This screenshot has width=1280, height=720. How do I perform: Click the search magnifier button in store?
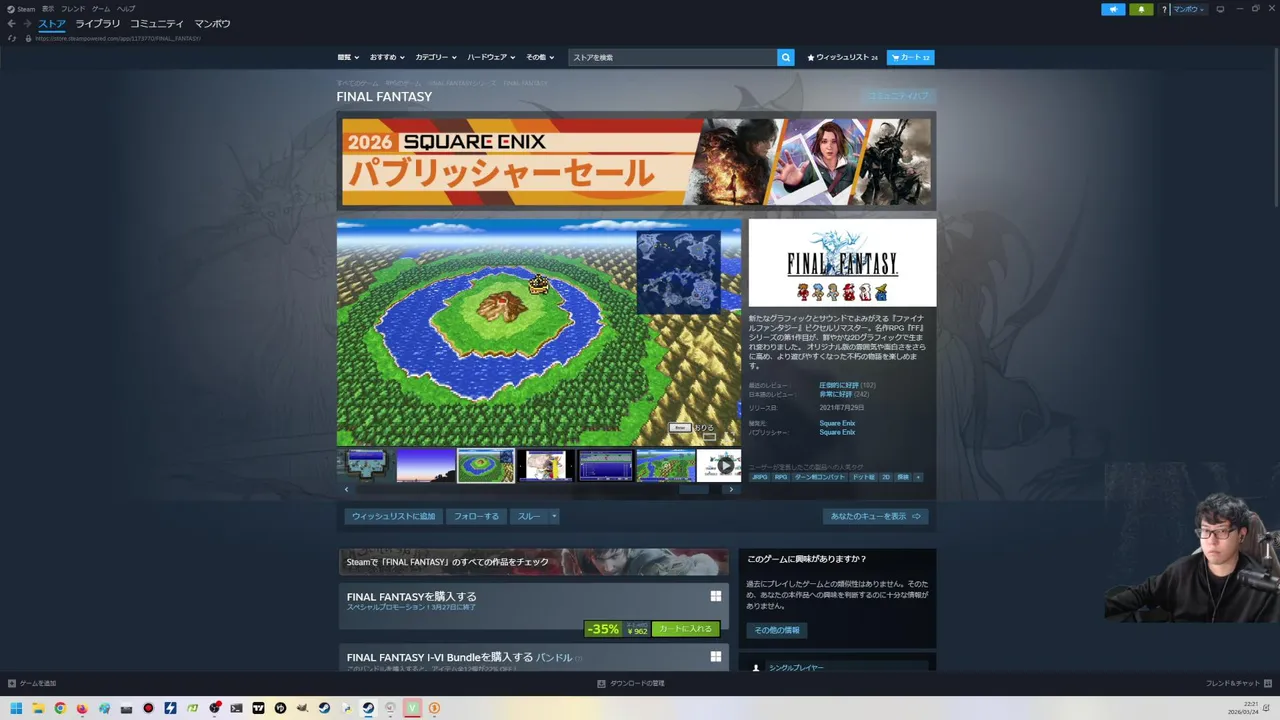click(786, 57)
